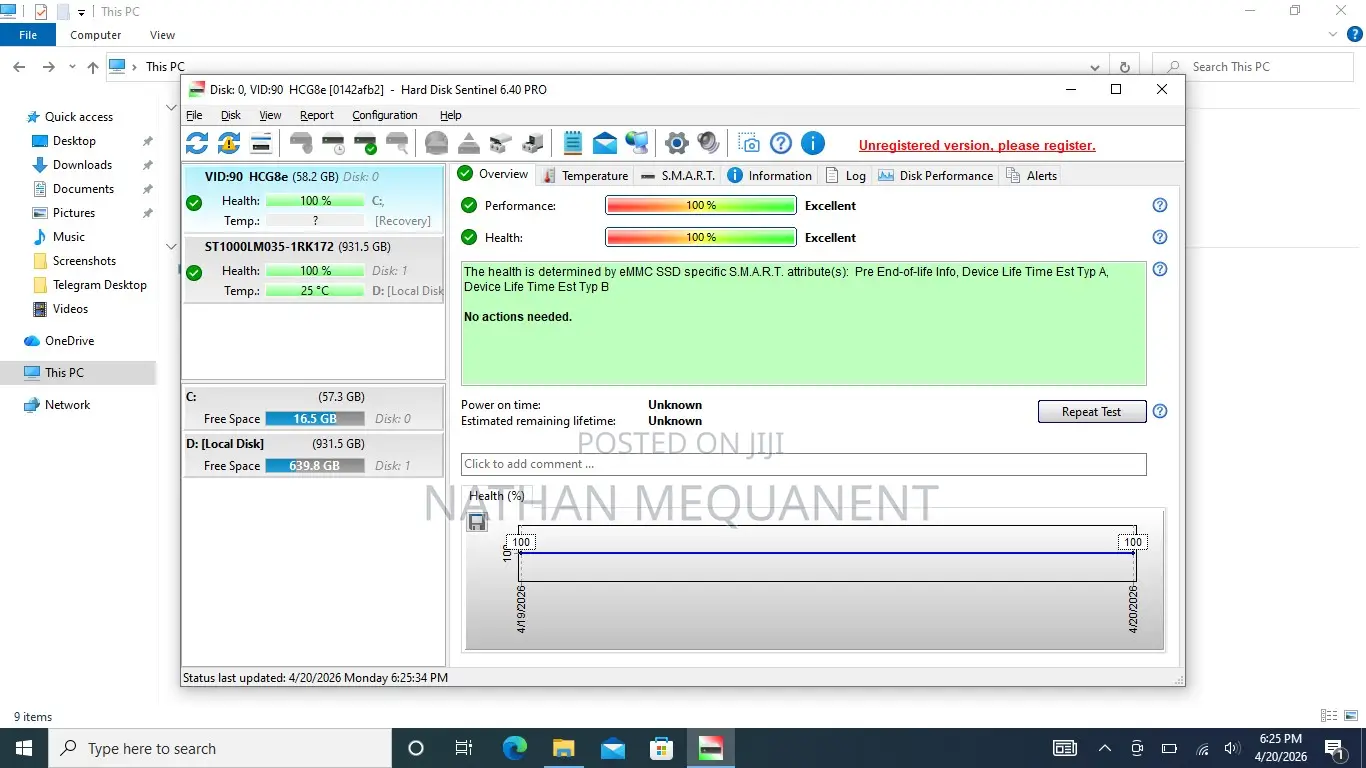
Task: Switch to the Log tab
Action: [845, 175]
